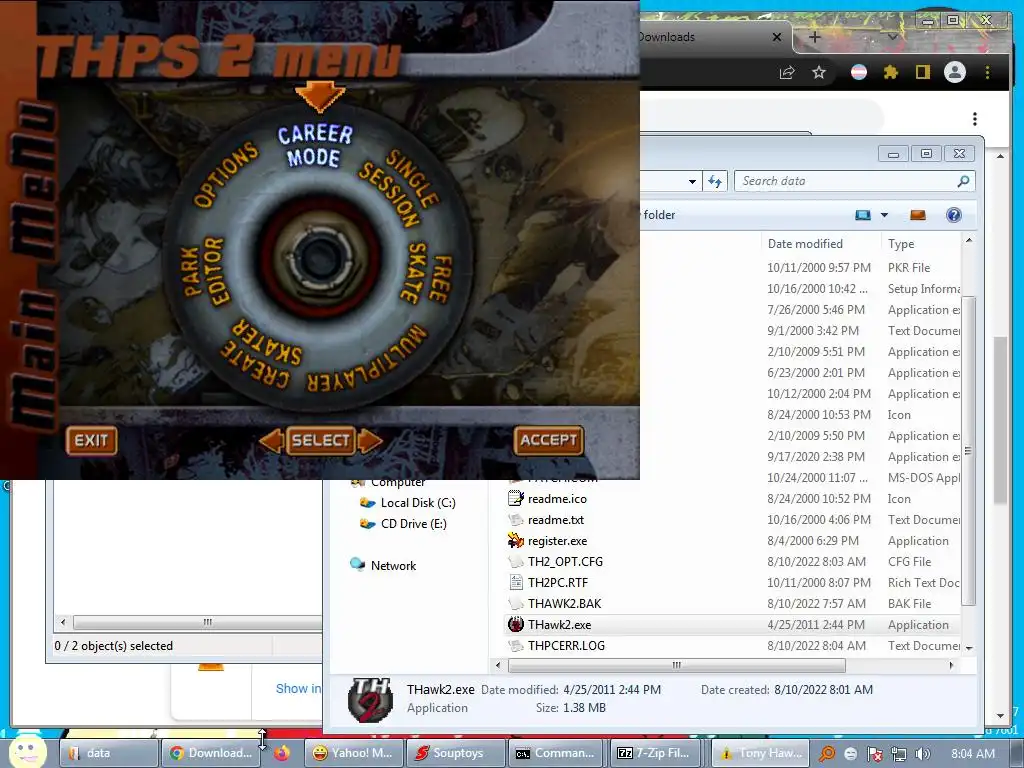Select the readme.txt file
Image resolution: width=1024 pixels, height=768 pixels.
pyautogui.click(x=546, y=520)
